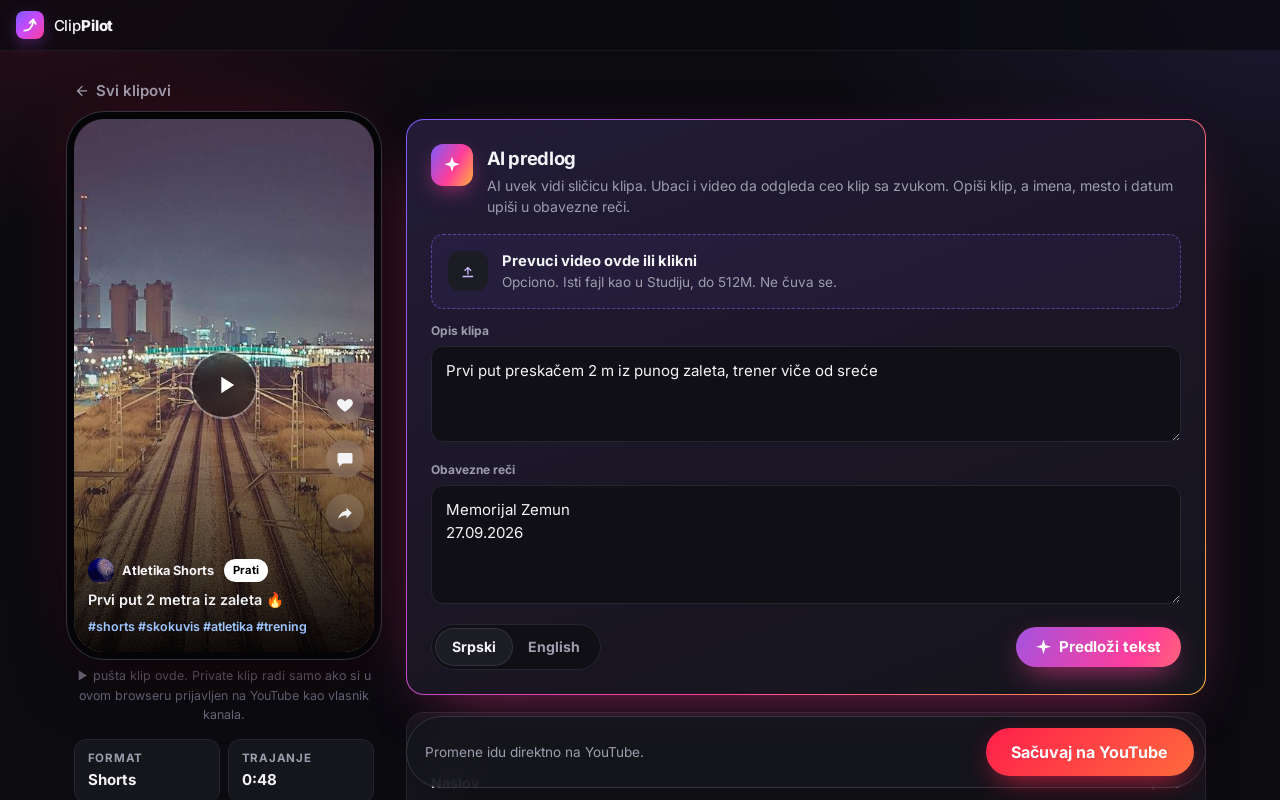
Task: Click text Promene idu direktno na YouTube
Action: [534, 752]
